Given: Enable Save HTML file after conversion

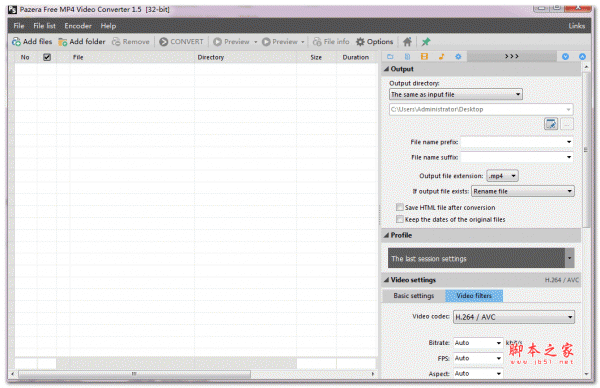Looking at the screenshot, I should click(x=400, y=207).
